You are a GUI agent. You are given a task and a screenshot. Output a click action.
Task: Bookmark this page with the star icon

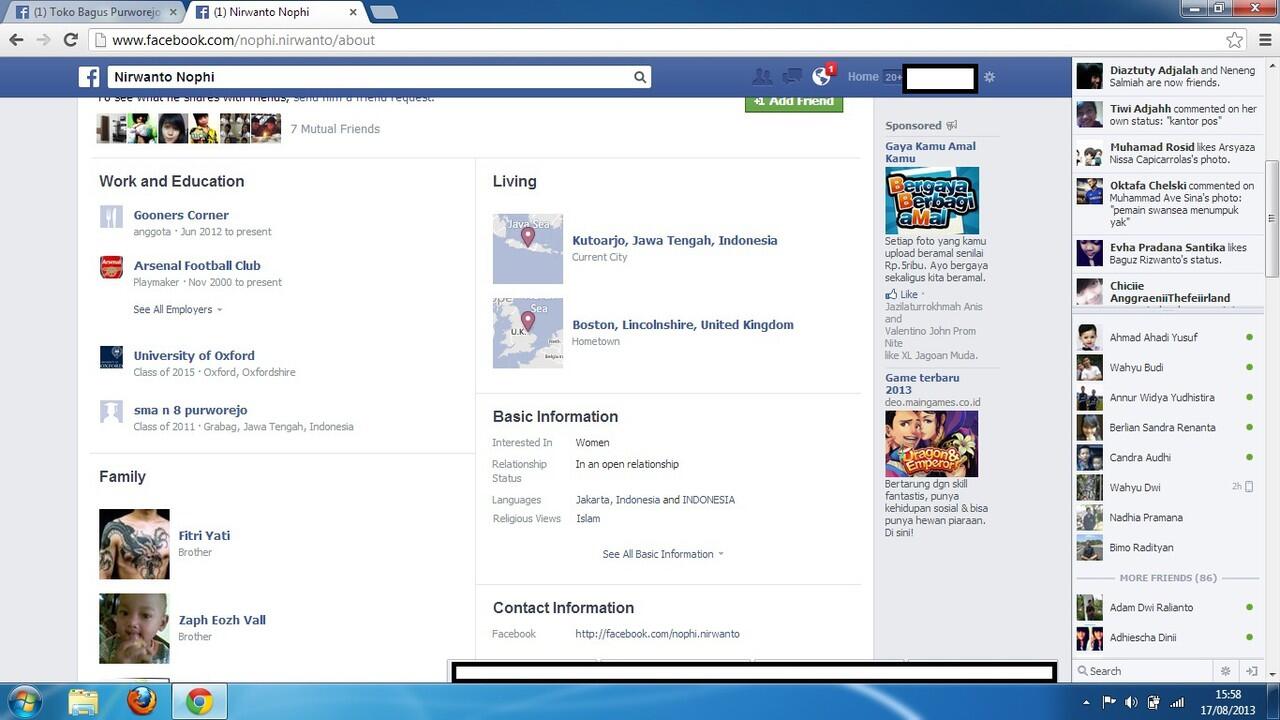pyautogui.click(x=1234, y=40)
